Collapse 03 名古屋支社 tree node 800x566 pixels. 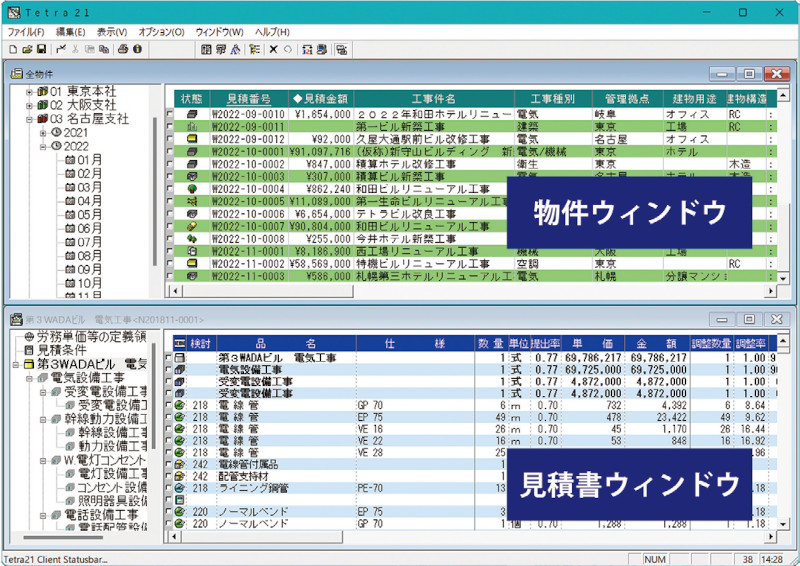[30, 119]
